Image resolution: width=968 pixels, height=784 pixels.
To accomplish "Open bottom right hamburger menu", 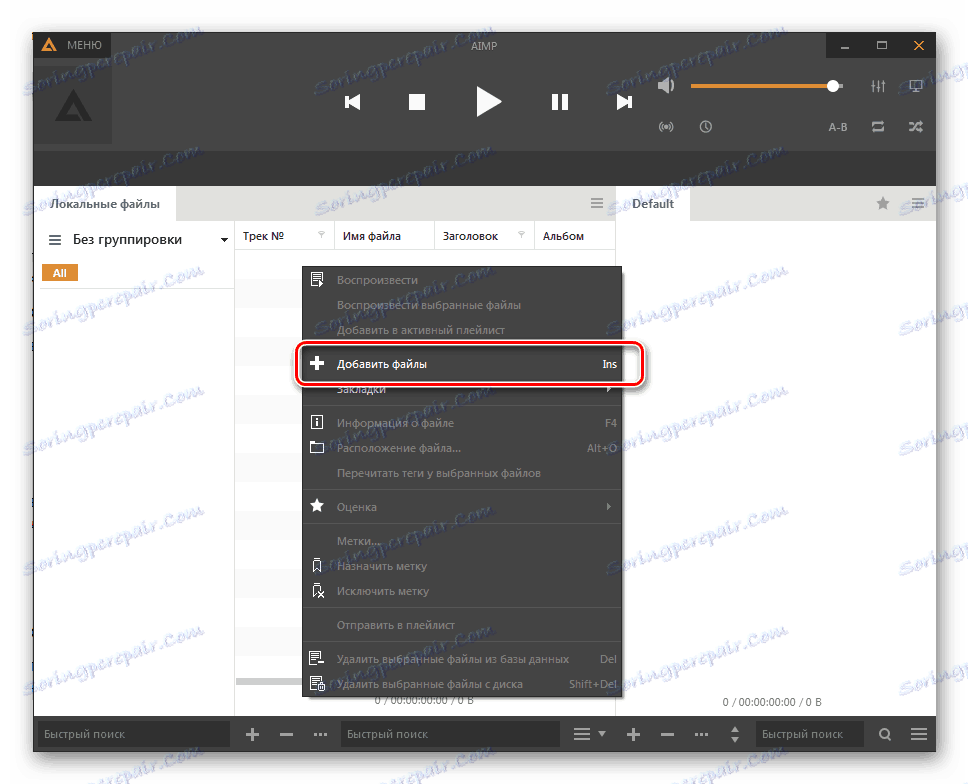I will [919, 734].
